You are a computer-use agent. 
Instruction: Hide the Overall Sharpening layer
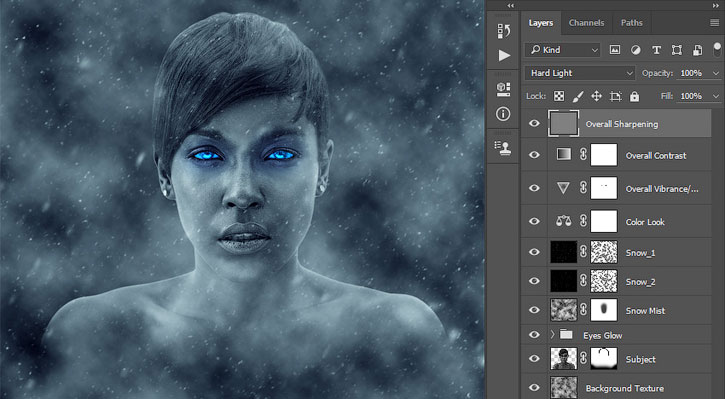534,123
